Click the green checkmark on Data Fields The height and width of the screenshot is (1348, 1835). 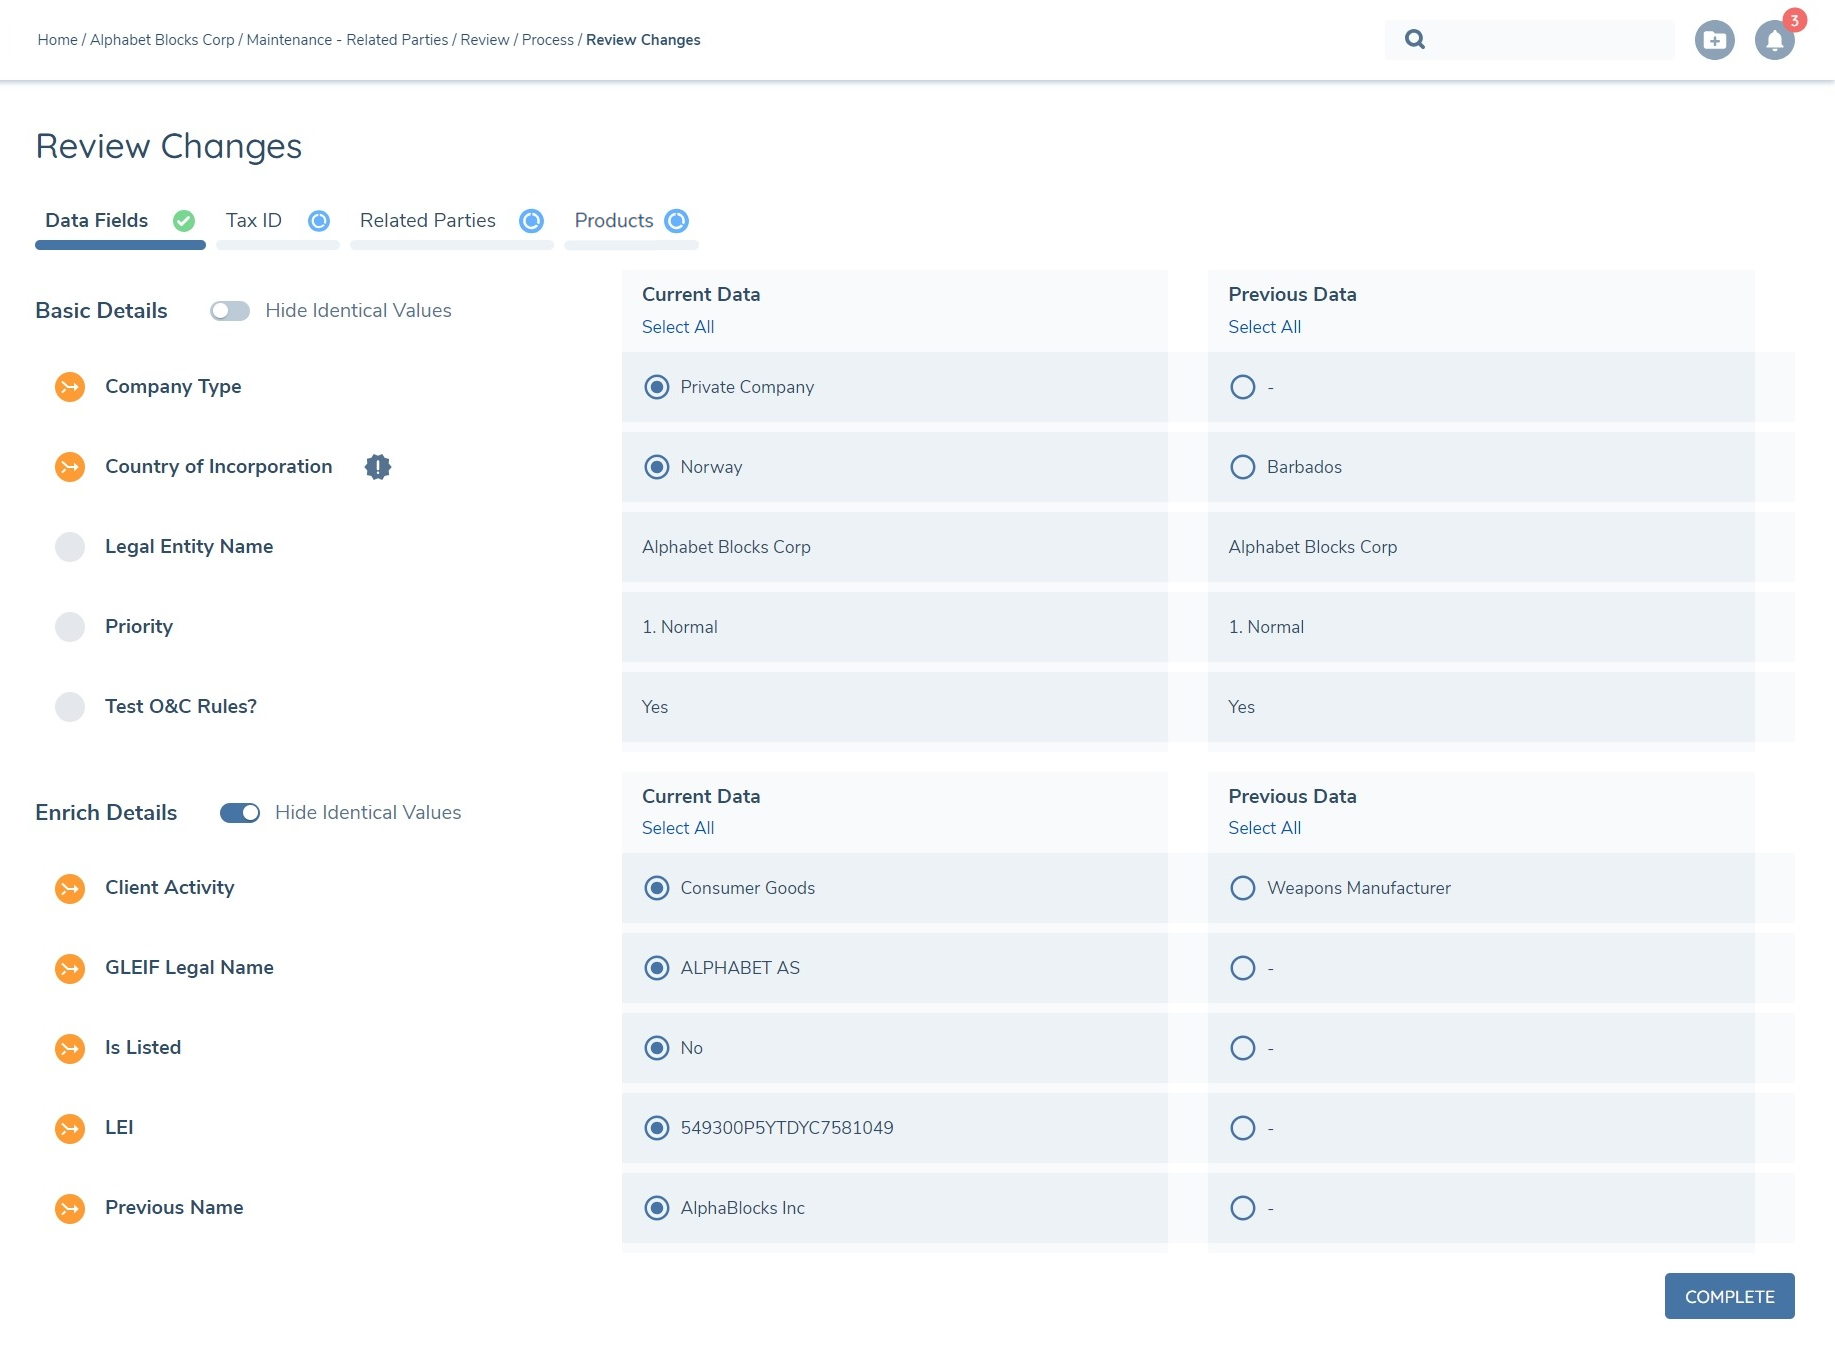click(183, 221)
